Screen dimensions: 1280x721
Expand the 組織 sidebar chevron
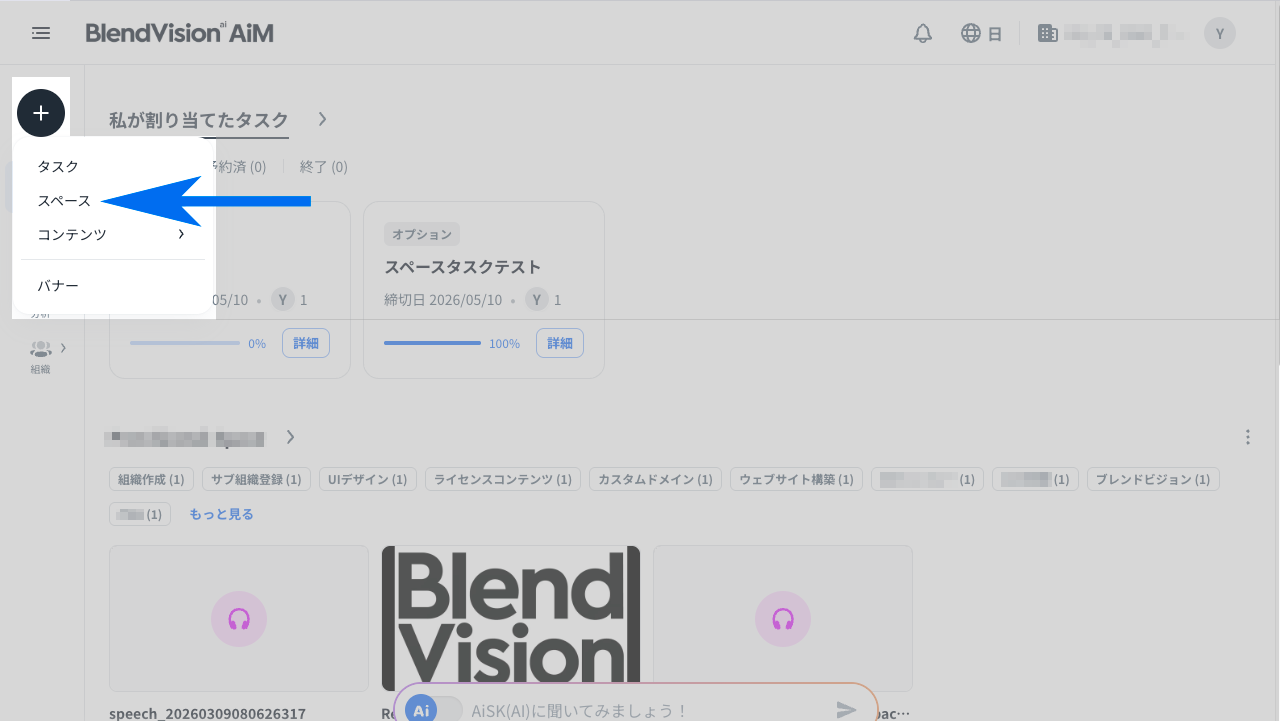(63, 348)
